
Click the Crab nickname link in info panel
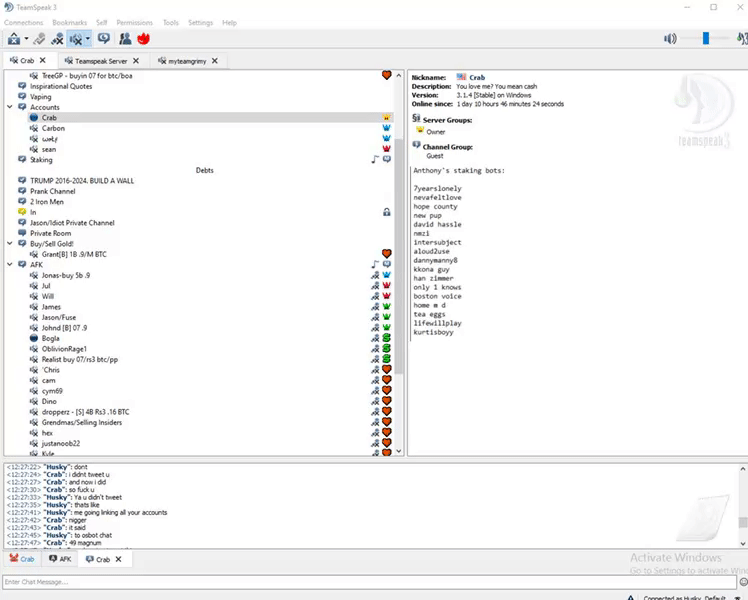tap(477, 77)
